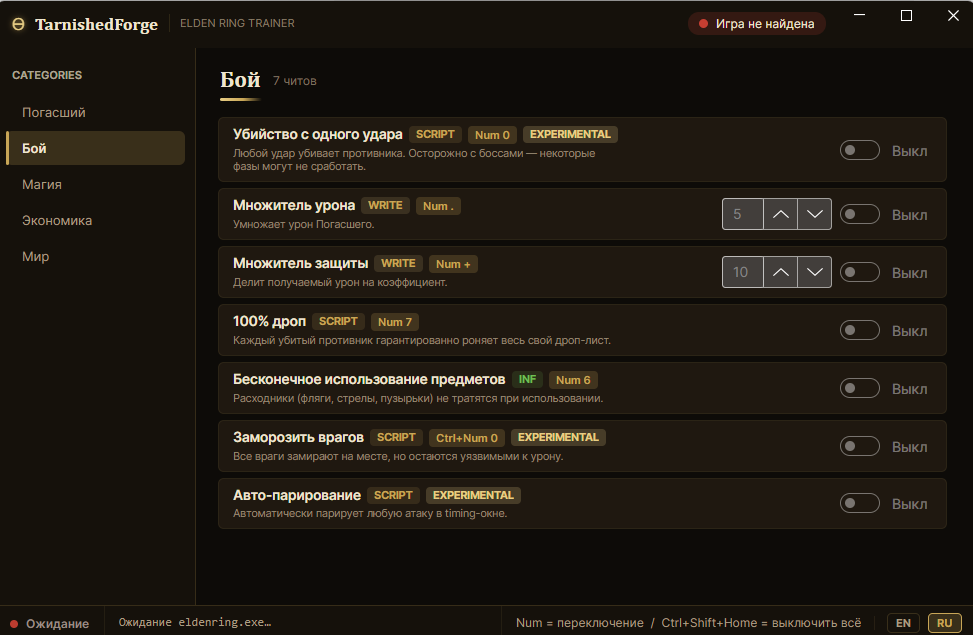Image resolution: width=973 pixels, height=635 pixels.
Task: Decrease the Множитель защиты value with down arrow
Action: 815,272
